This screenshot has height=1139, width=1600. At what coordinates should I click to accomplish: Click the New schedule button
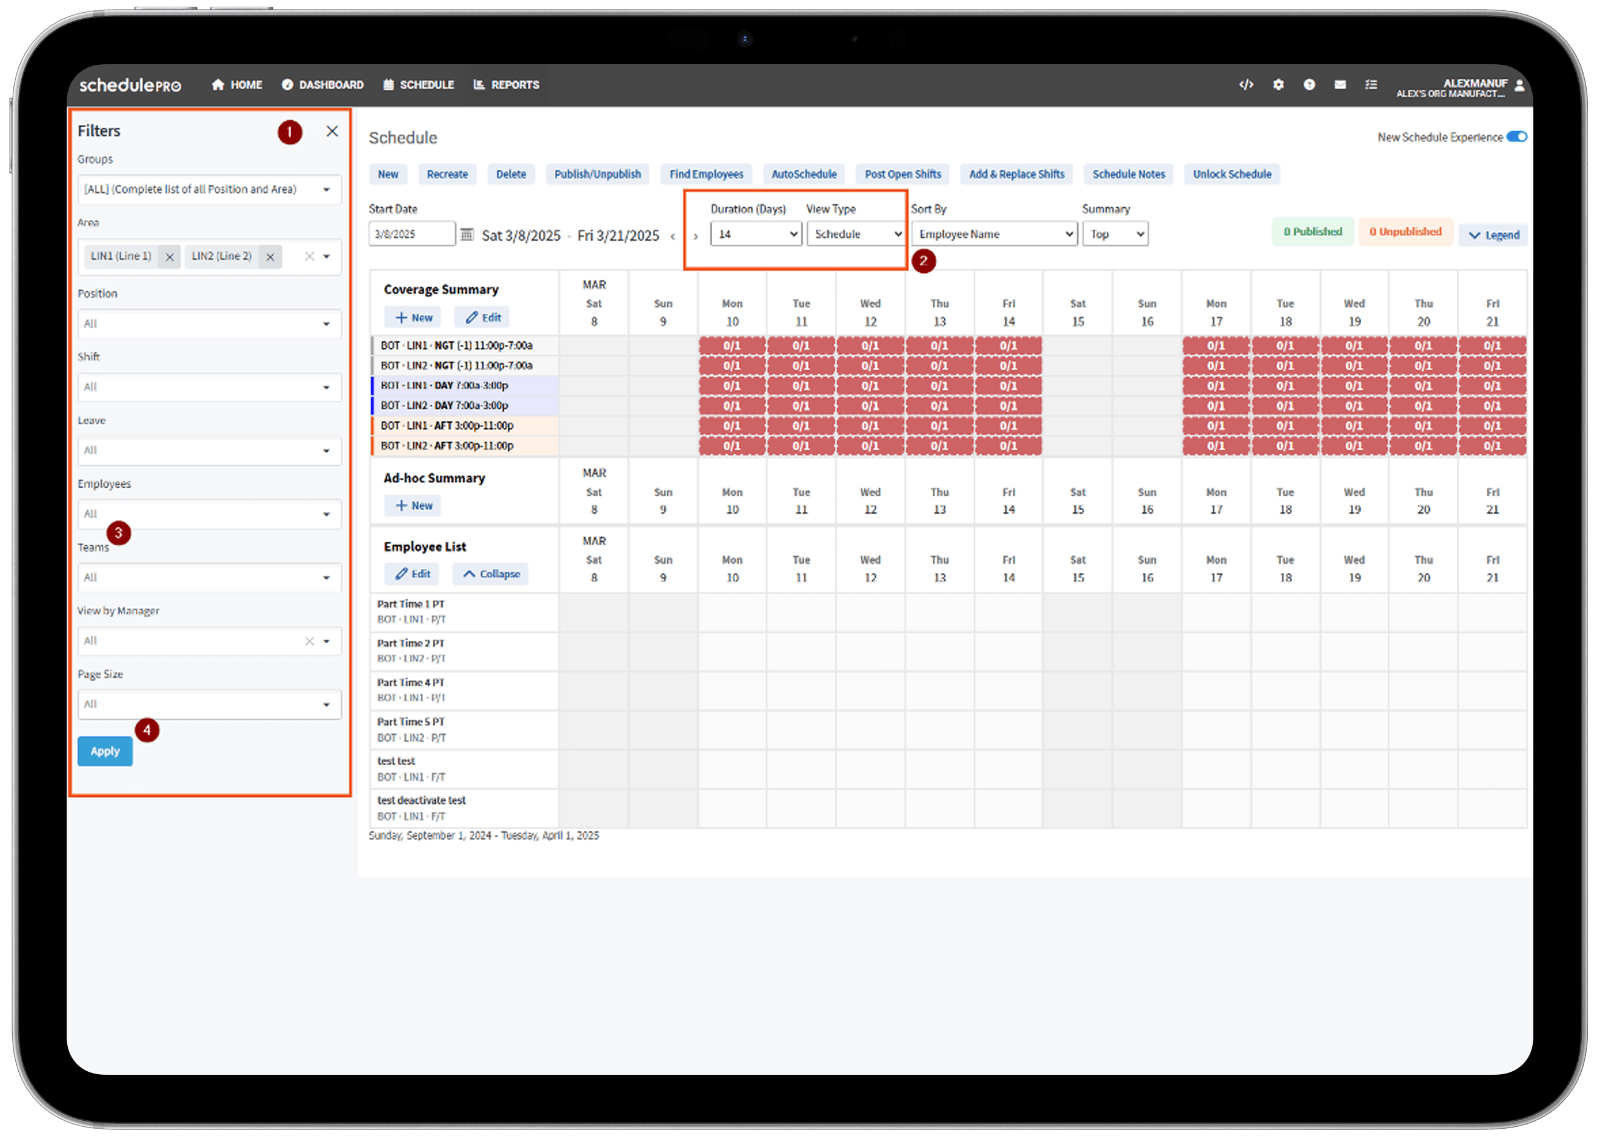click(388, 174)
